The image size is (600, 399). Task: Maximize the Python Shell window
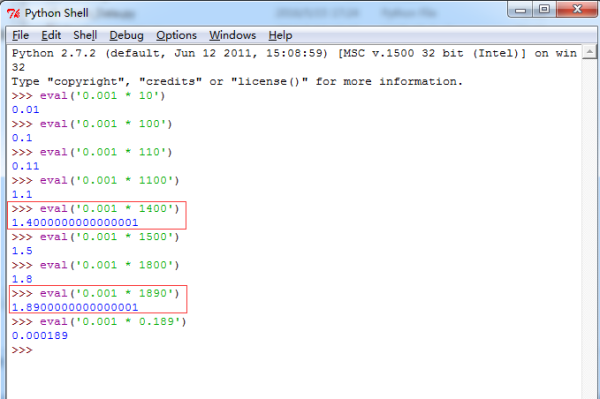pos(544,10)
